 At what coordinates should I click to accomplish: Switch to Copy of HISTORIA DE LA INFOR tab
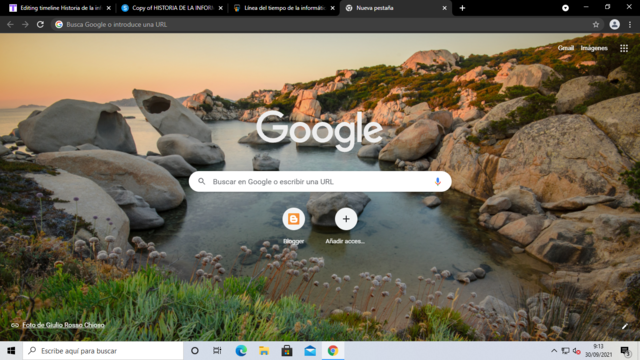click(171, 8)
